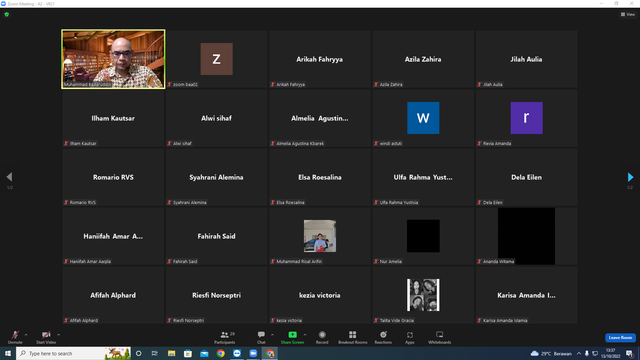This screenshot has height=360, width=640.
Task: Click Talita Vide Gracia's profile photo
Action: [x=423, y=295]
